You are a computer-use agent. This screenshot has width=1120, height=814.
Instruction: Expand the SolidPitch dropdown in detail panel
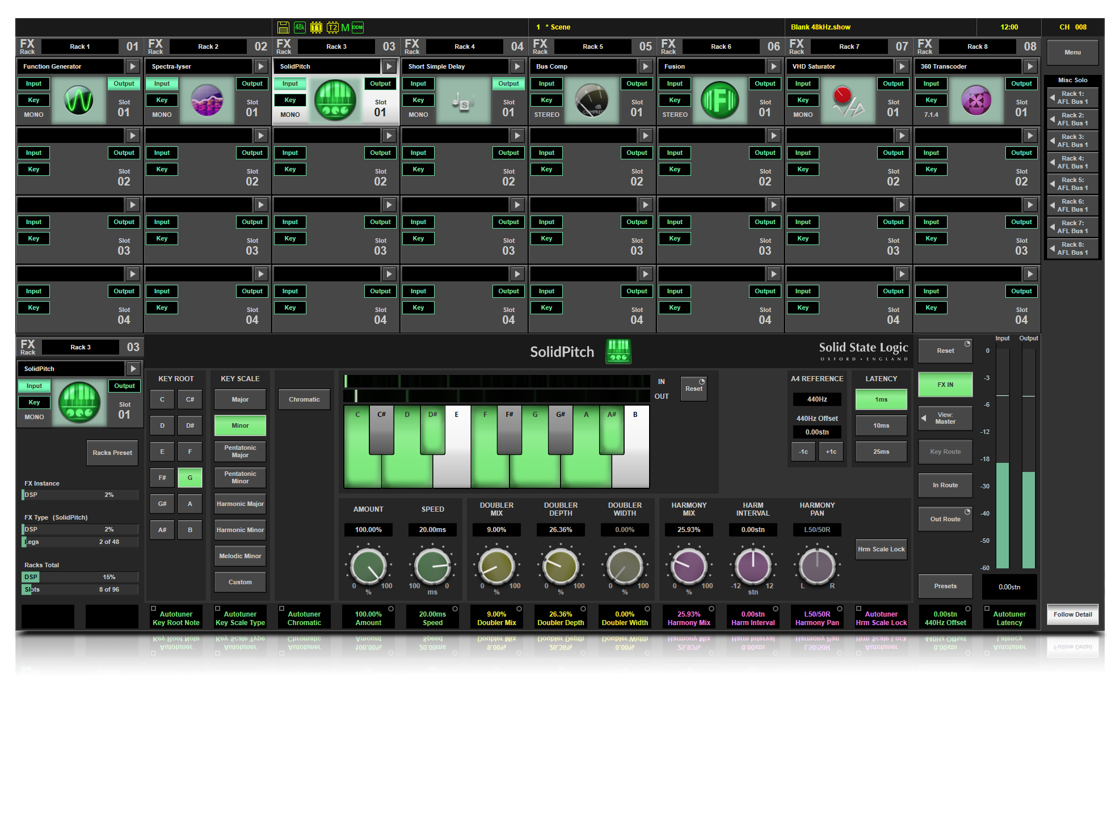(133, 368)
